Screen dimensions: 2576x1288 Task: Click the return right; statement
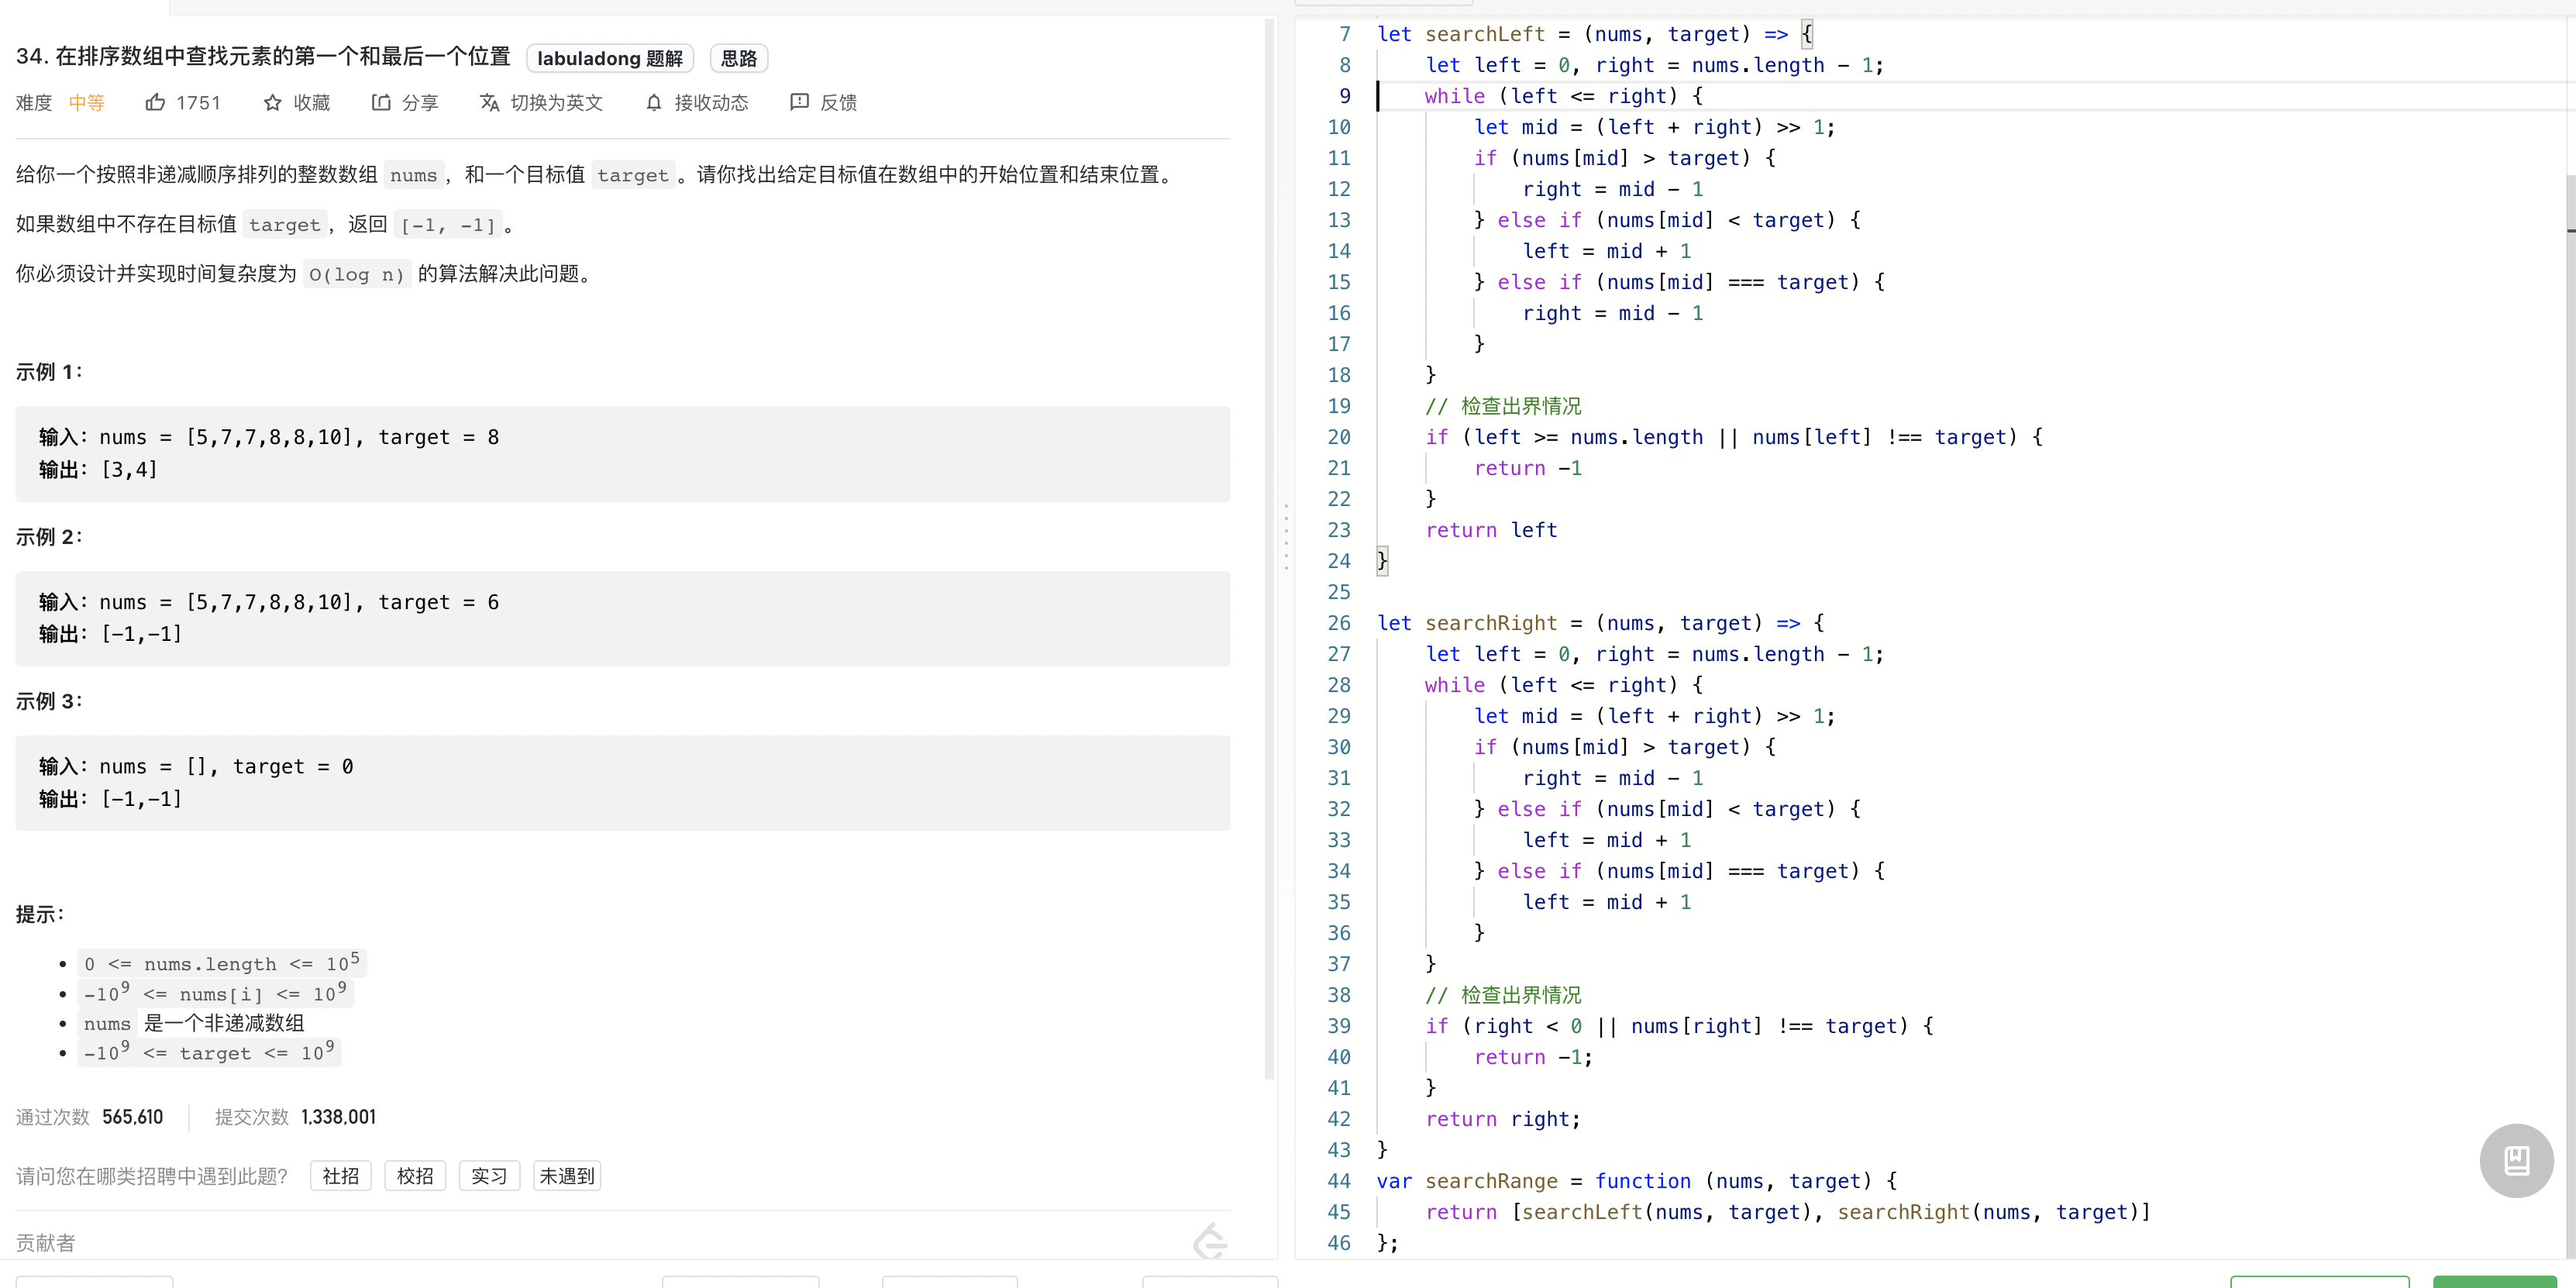[x=1503, y=1119]
